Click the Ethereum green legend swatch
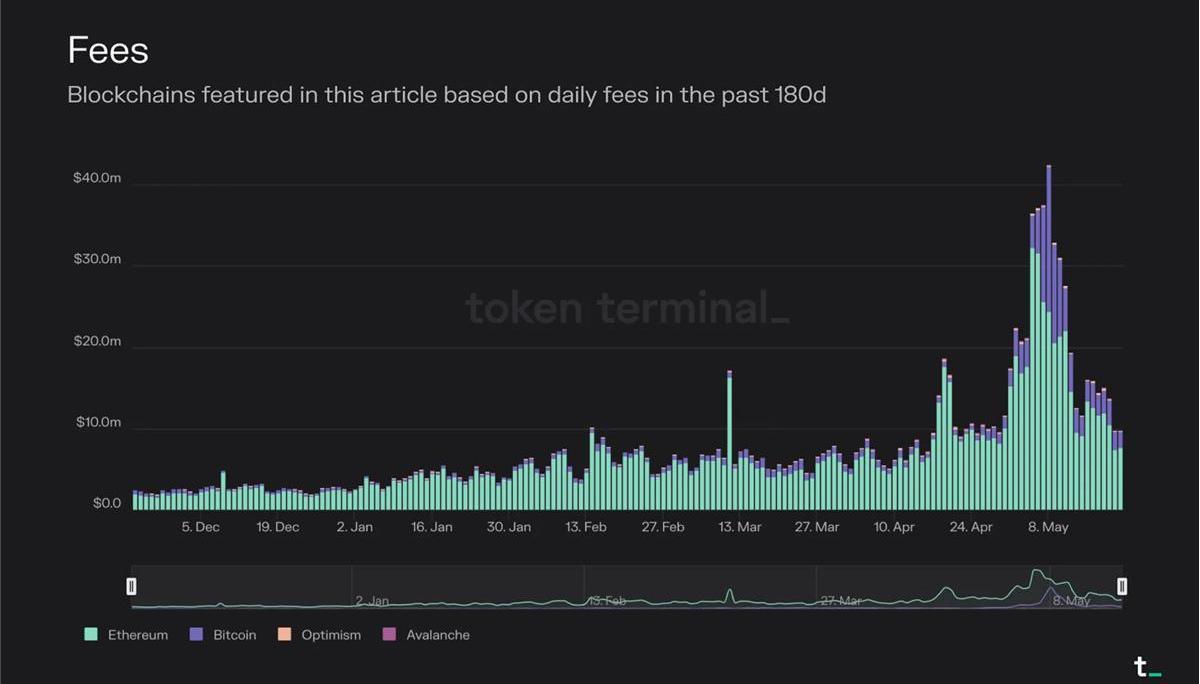 click(x=91, y=635)
